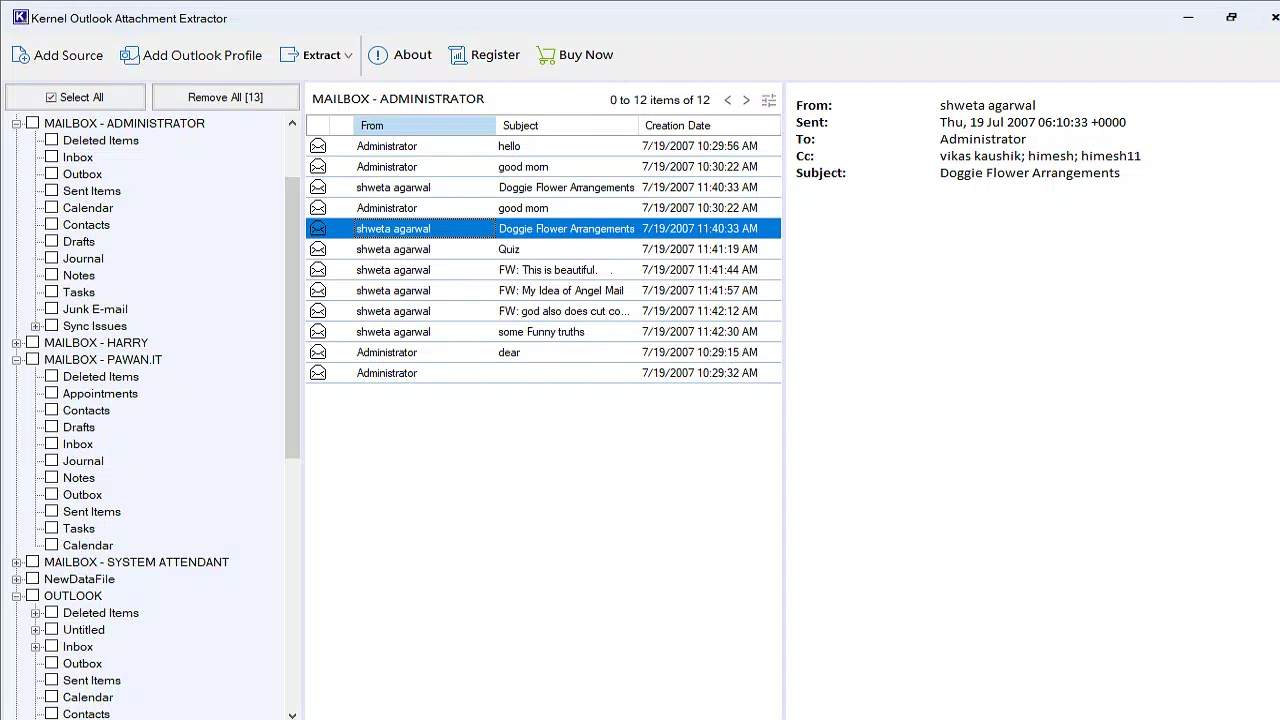Collapse the MAILBOX - ADMINISTRATOR tree node
Image resolution: width=1280 pixels, height=720 pixels.
17,124
